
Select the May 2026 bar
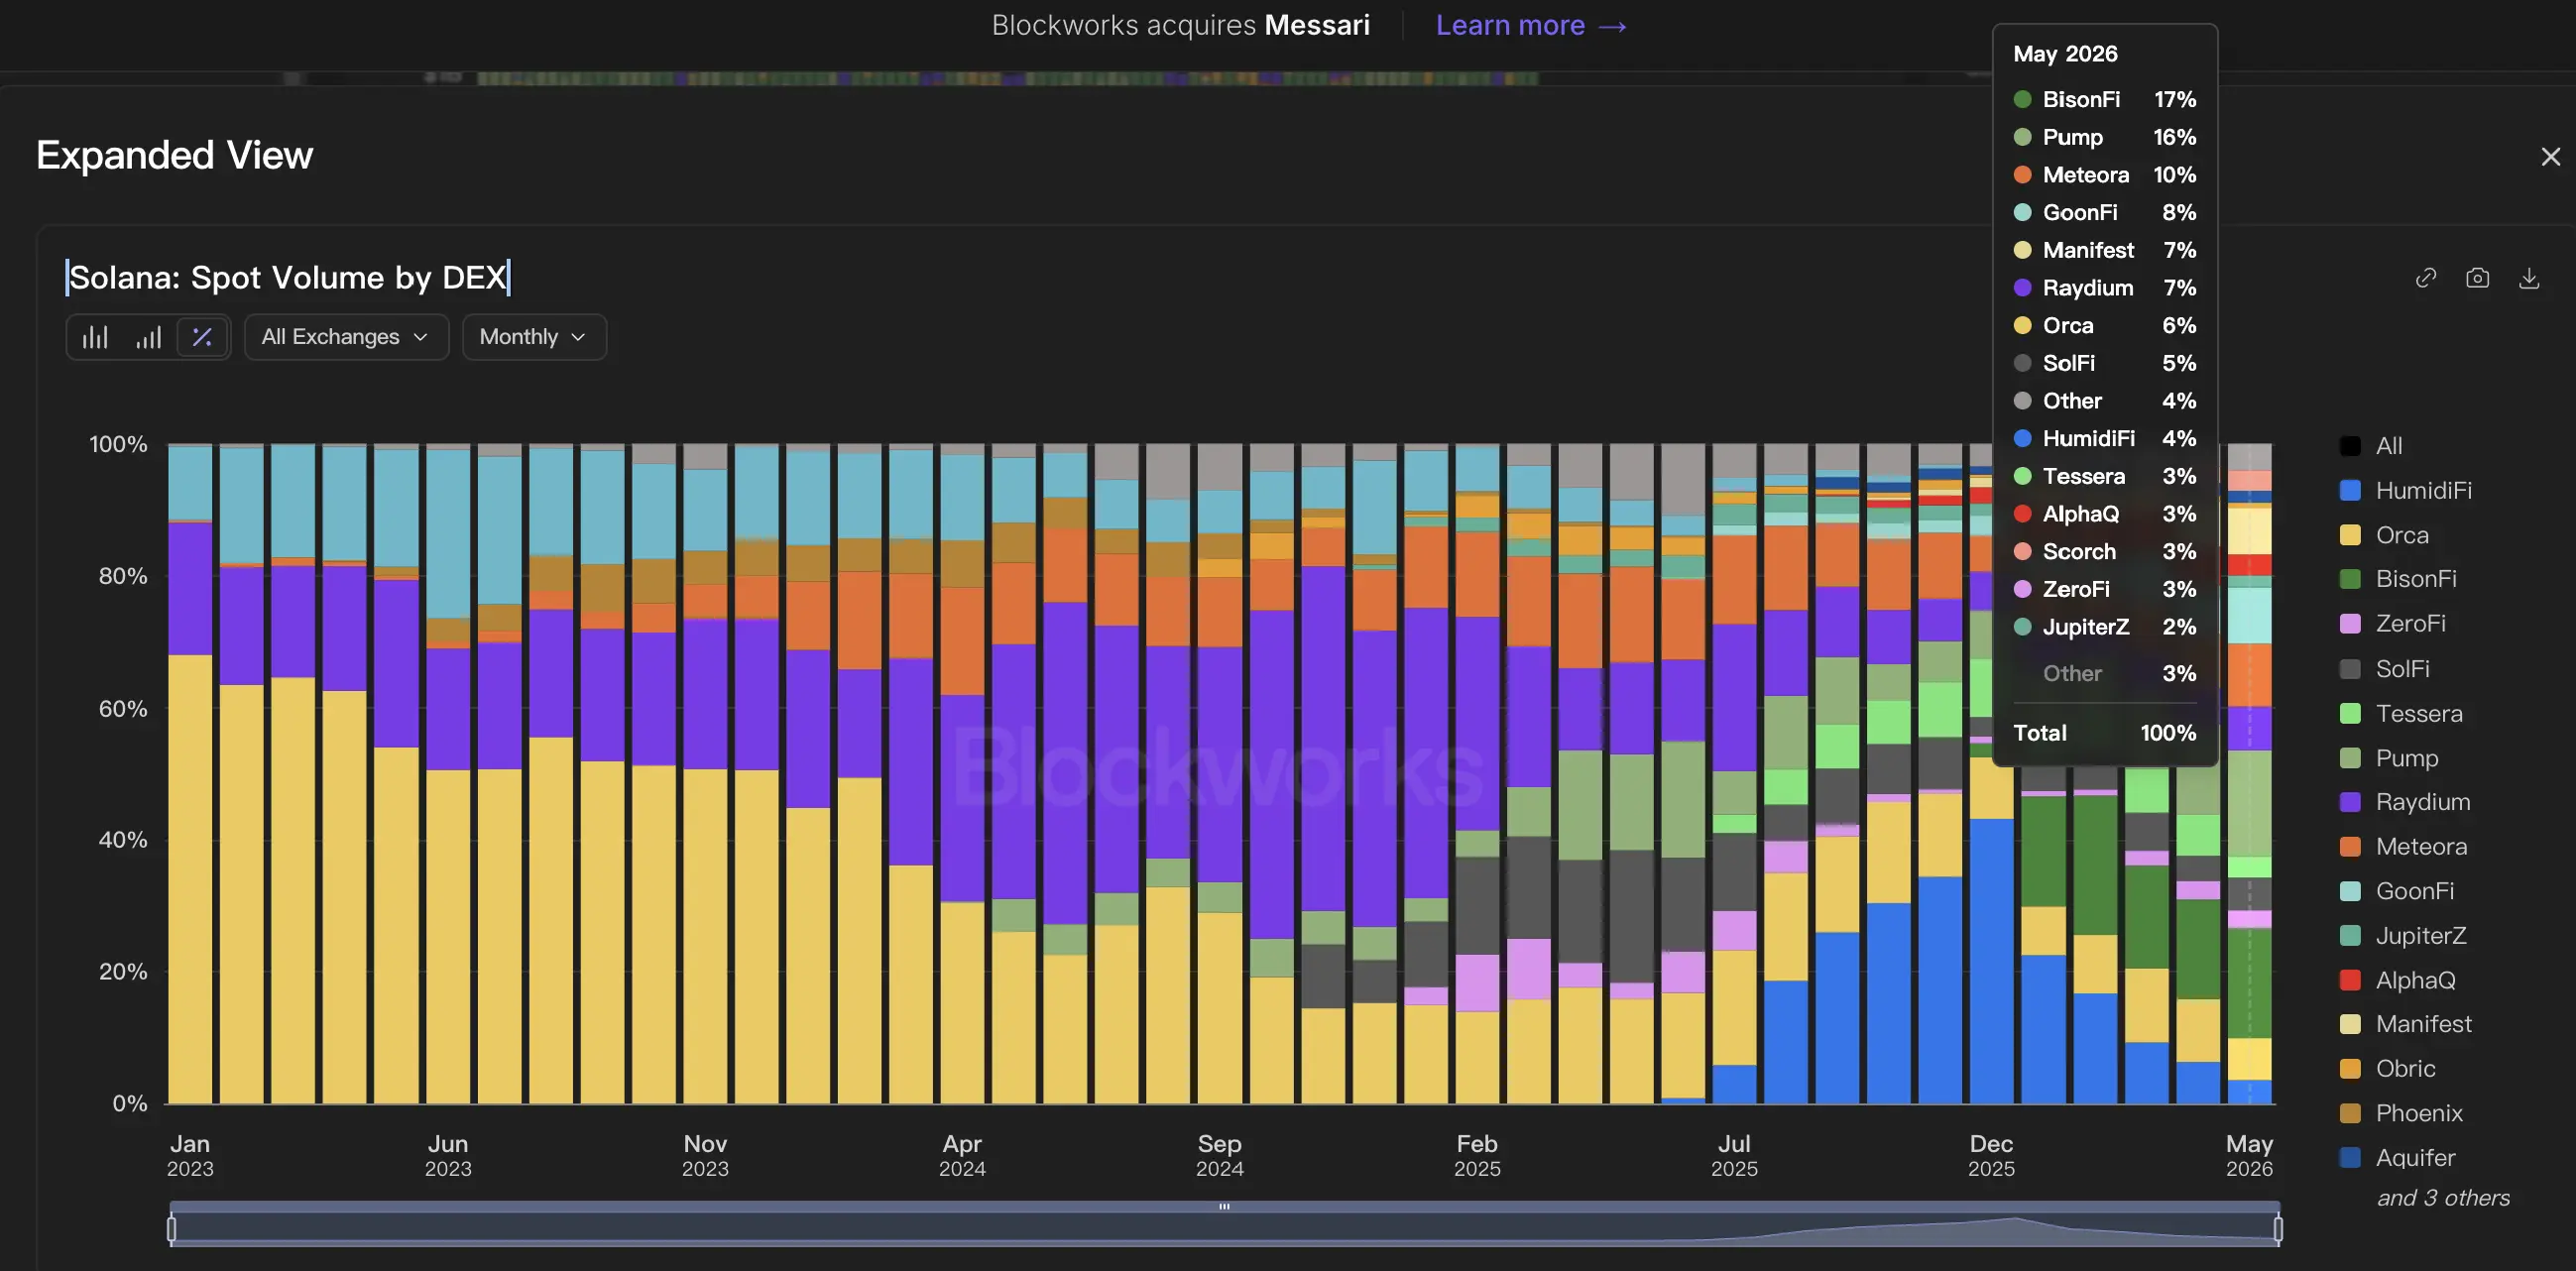pyautogui.click(x=2250, y=774)
